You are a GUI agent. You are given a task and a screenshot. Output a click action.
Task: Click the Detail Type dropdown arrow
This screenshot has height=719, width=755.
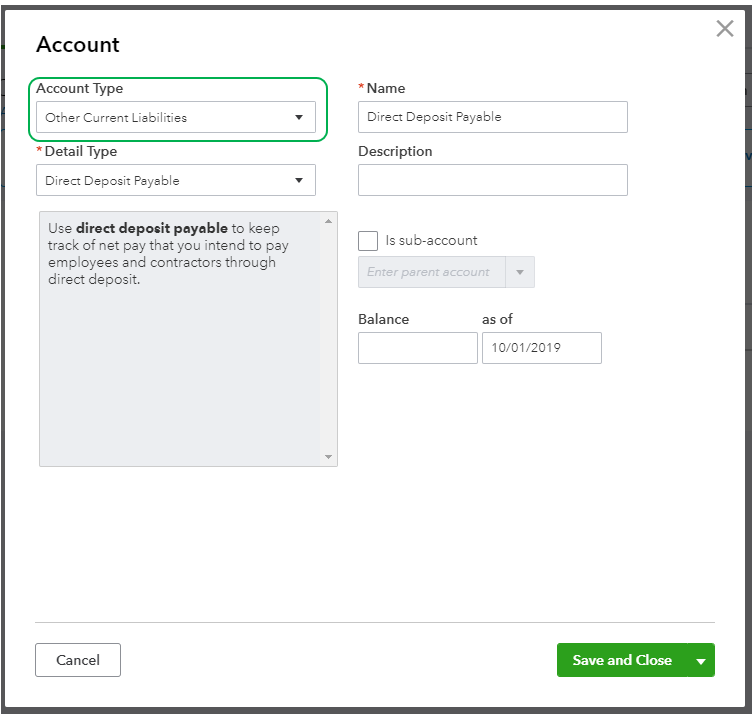coord(298,181)
